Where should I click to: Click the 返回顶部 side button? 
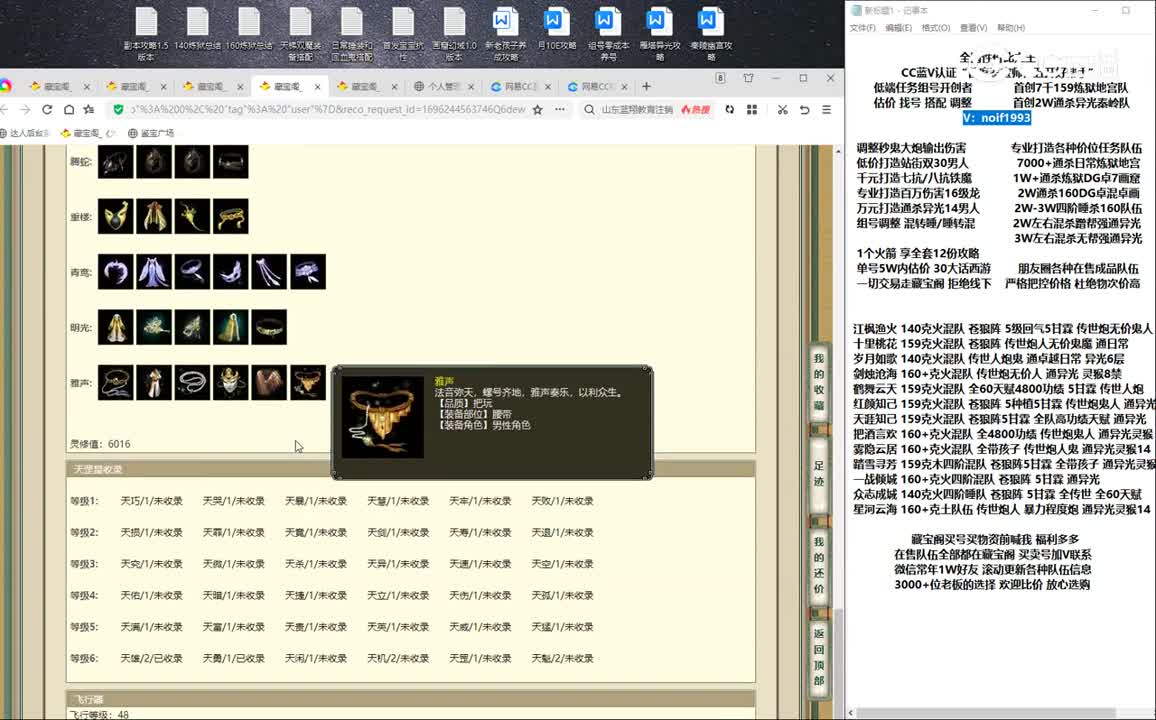pyautogui.click(x=818, y=657)
